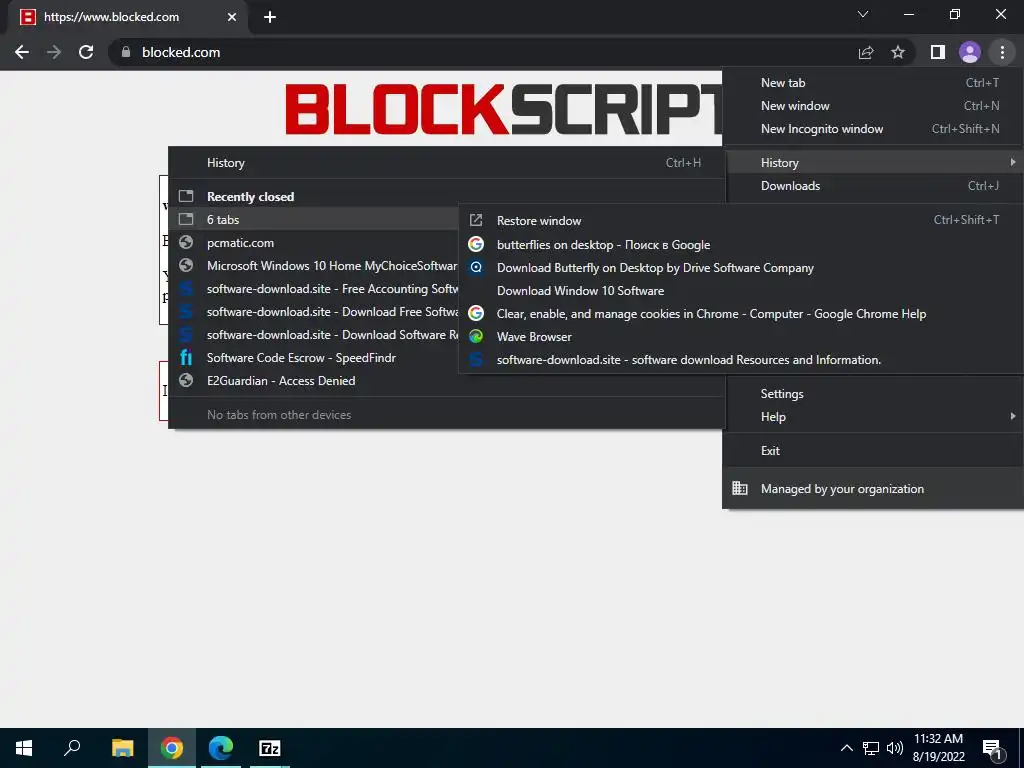Image resolution: width=1024 pixels, height=768 pixels.
Task: Reopen software-download.site Resources and Information entry
Action: click(x=741, y=360)
